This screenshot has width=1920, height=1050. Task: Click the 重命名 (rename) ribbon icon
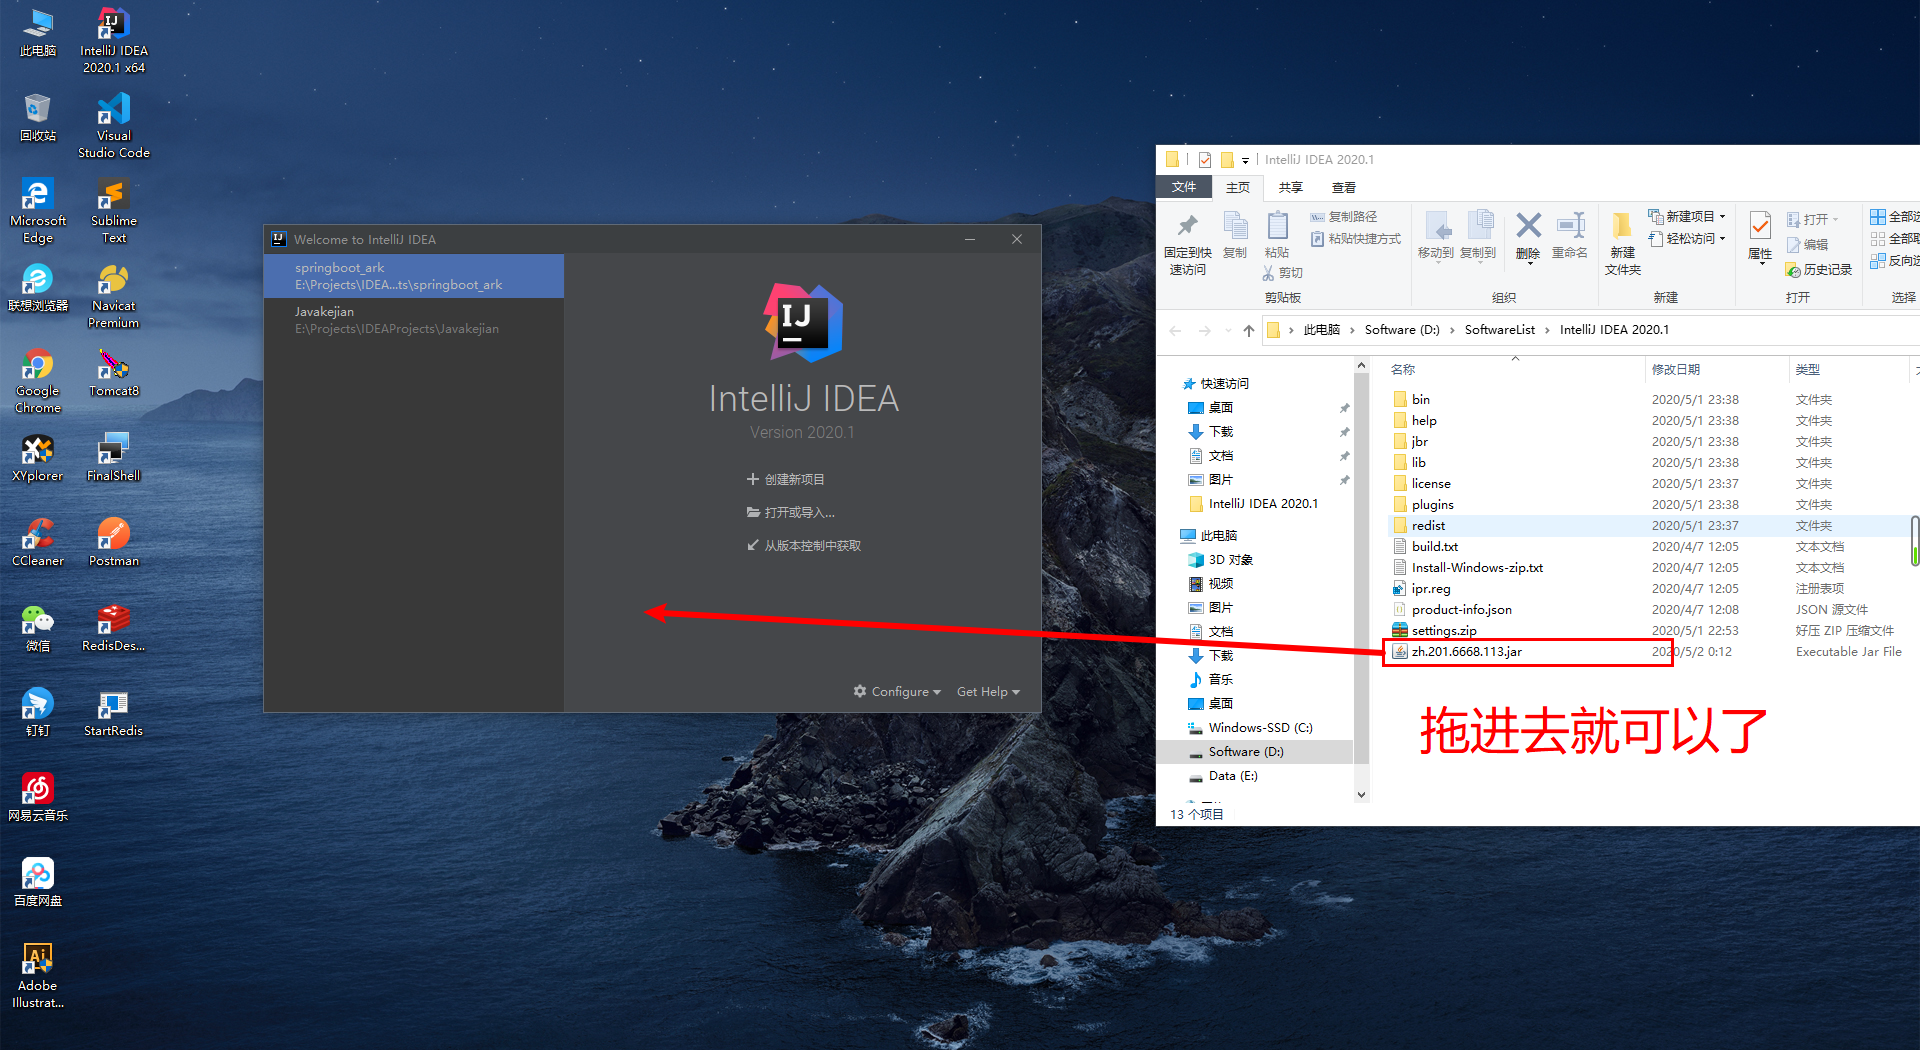pyautogui.click(x=1570, y=236)
